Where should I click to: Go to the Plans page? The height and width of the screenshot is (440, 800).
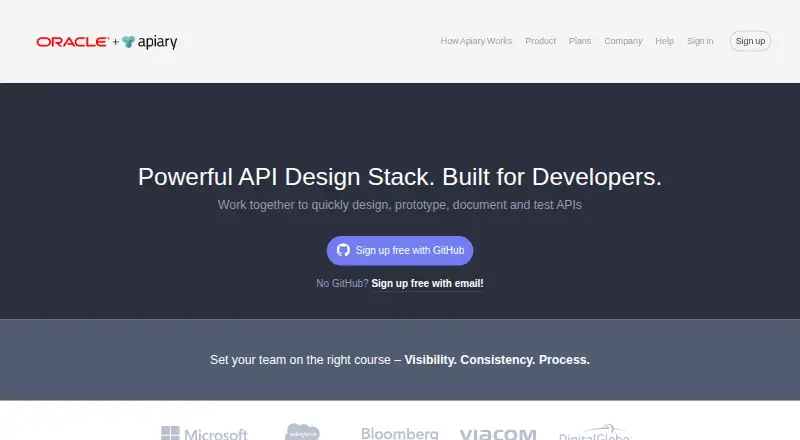tap(580, 41)
